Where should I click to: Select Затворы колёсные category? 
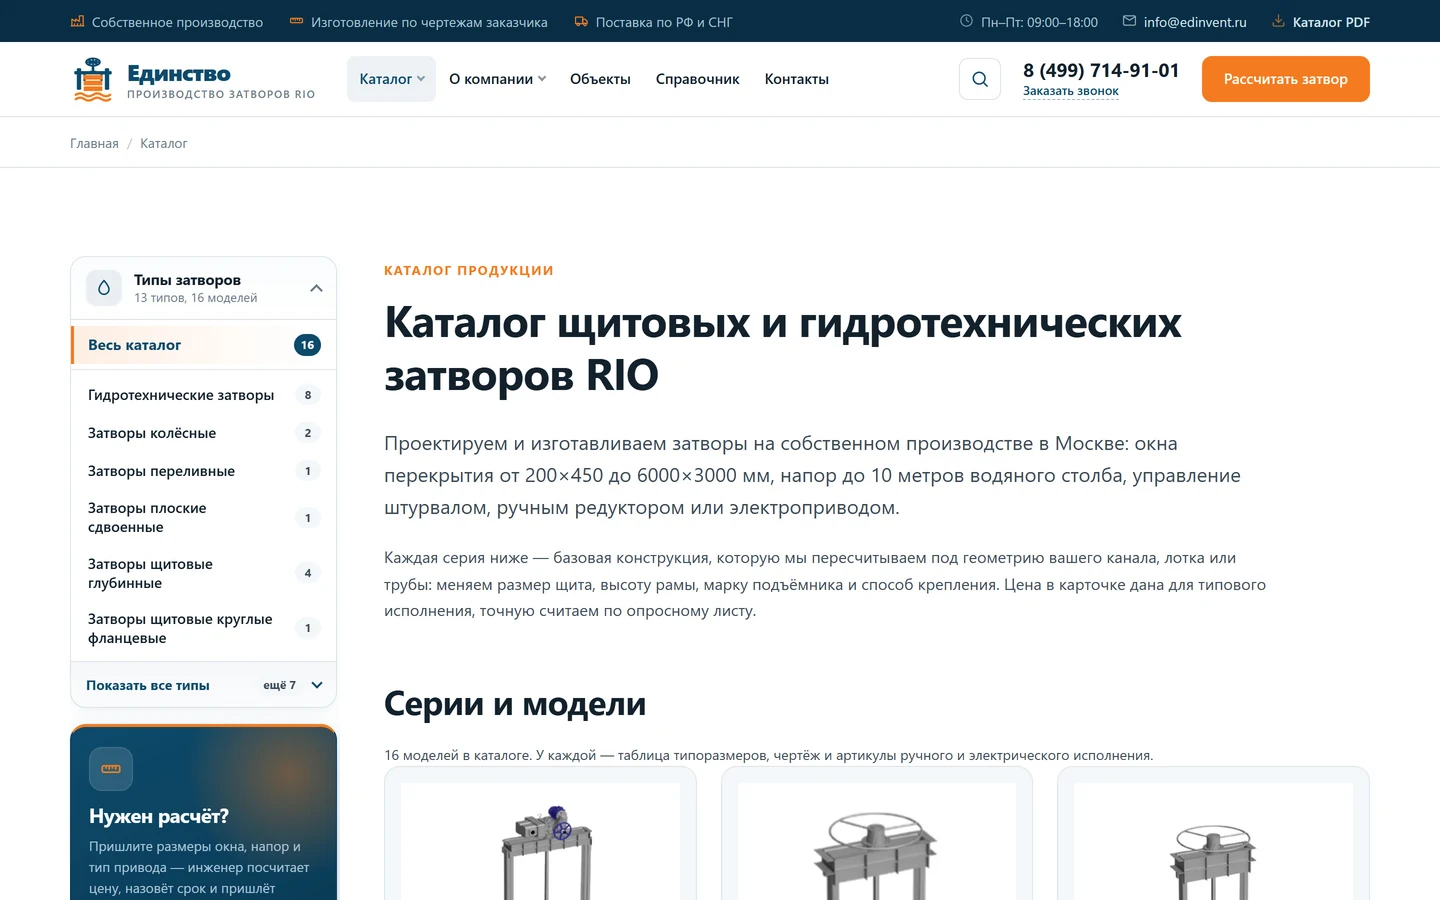pyautogui.click(x=203, y=433)
